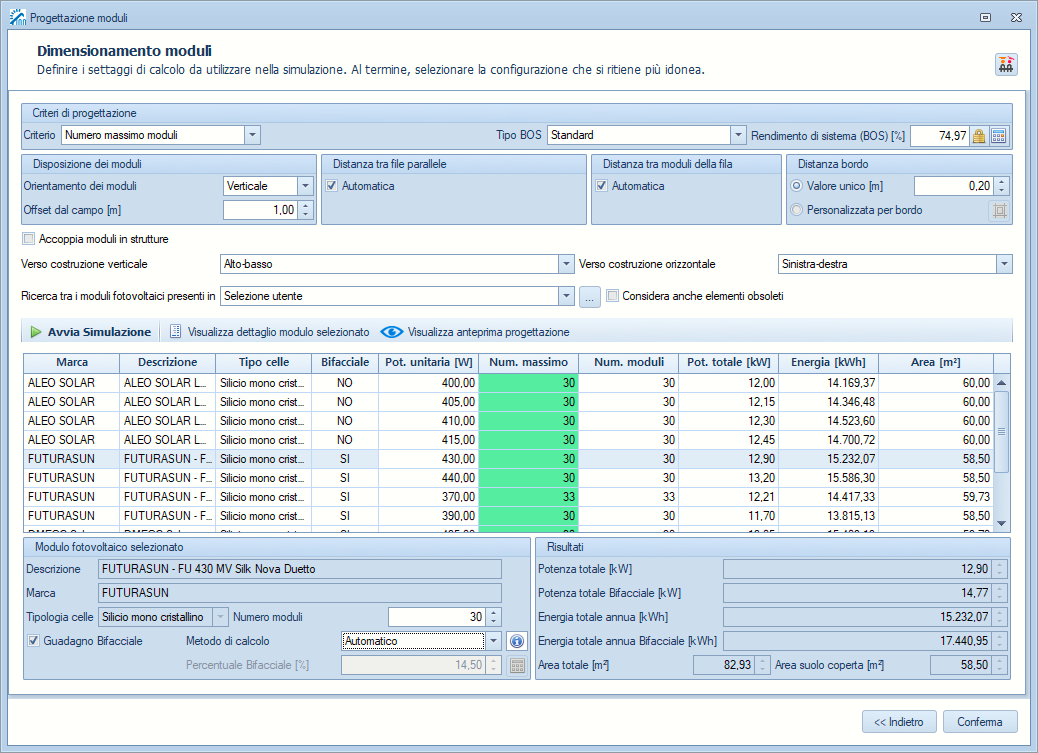The image size is (1038, 753).
Task: Enable Considera anche elementi obsoleti
Action: coord(613,296)
